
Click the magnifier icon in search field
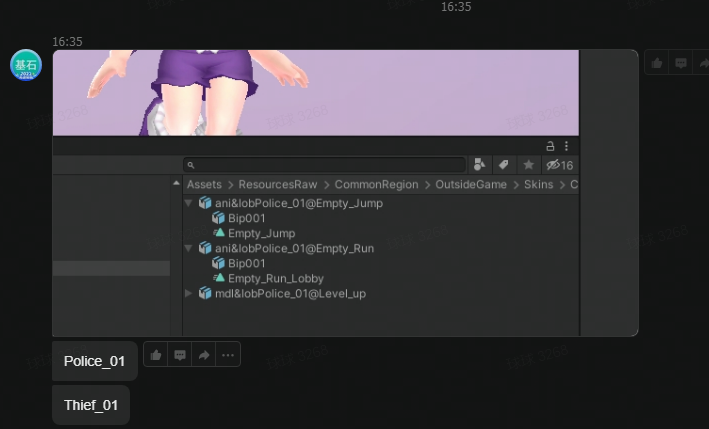tap(191, 165)
